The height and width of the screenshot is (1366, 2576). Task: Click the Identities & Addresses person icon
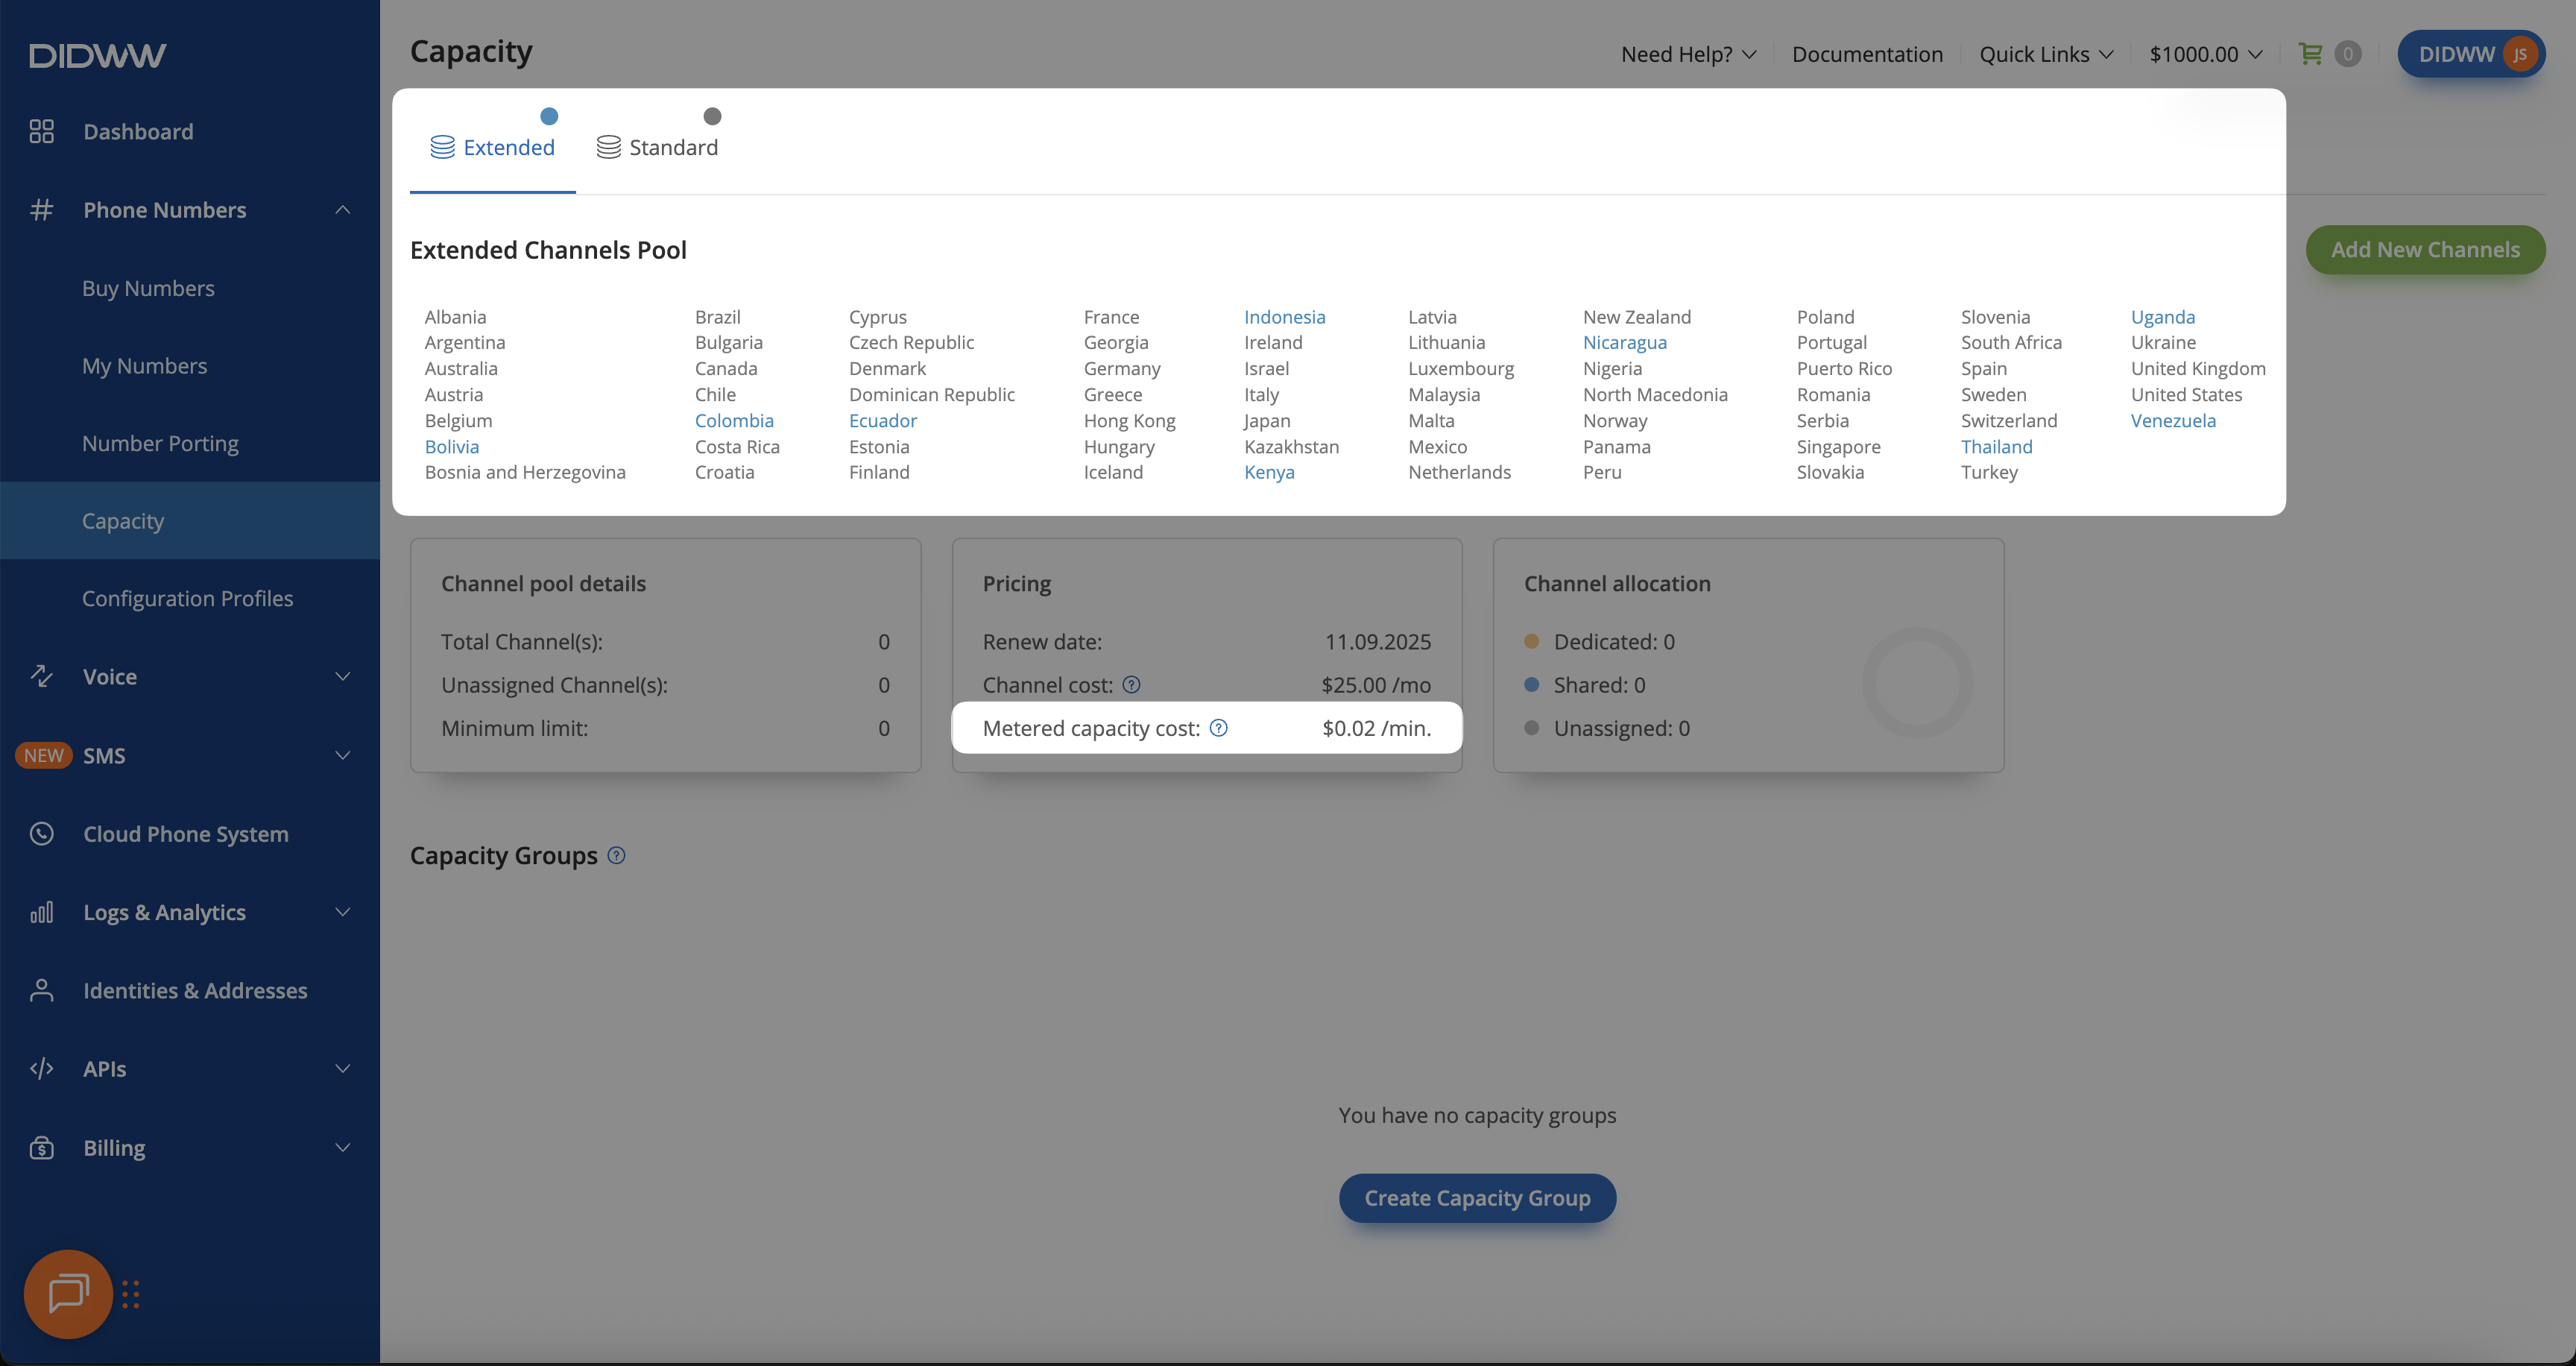pyautogui.click(x=41, y=990)
